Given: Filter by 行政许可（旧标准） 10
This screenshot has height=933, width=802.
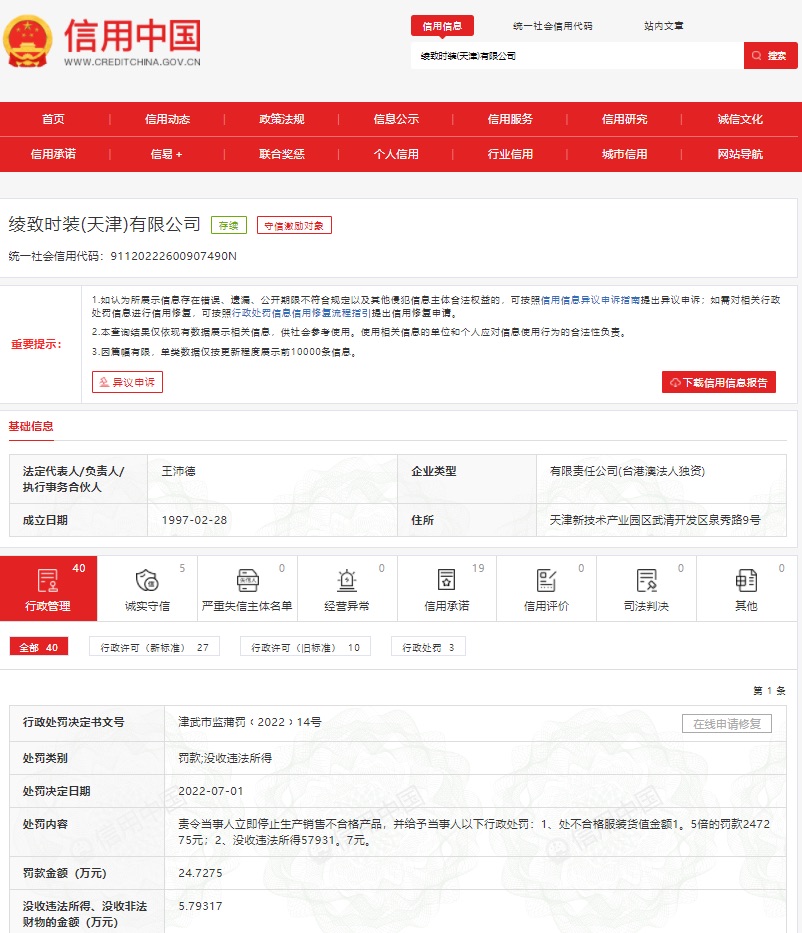Looking at the screenshot, I should click(x=305, y=647).
